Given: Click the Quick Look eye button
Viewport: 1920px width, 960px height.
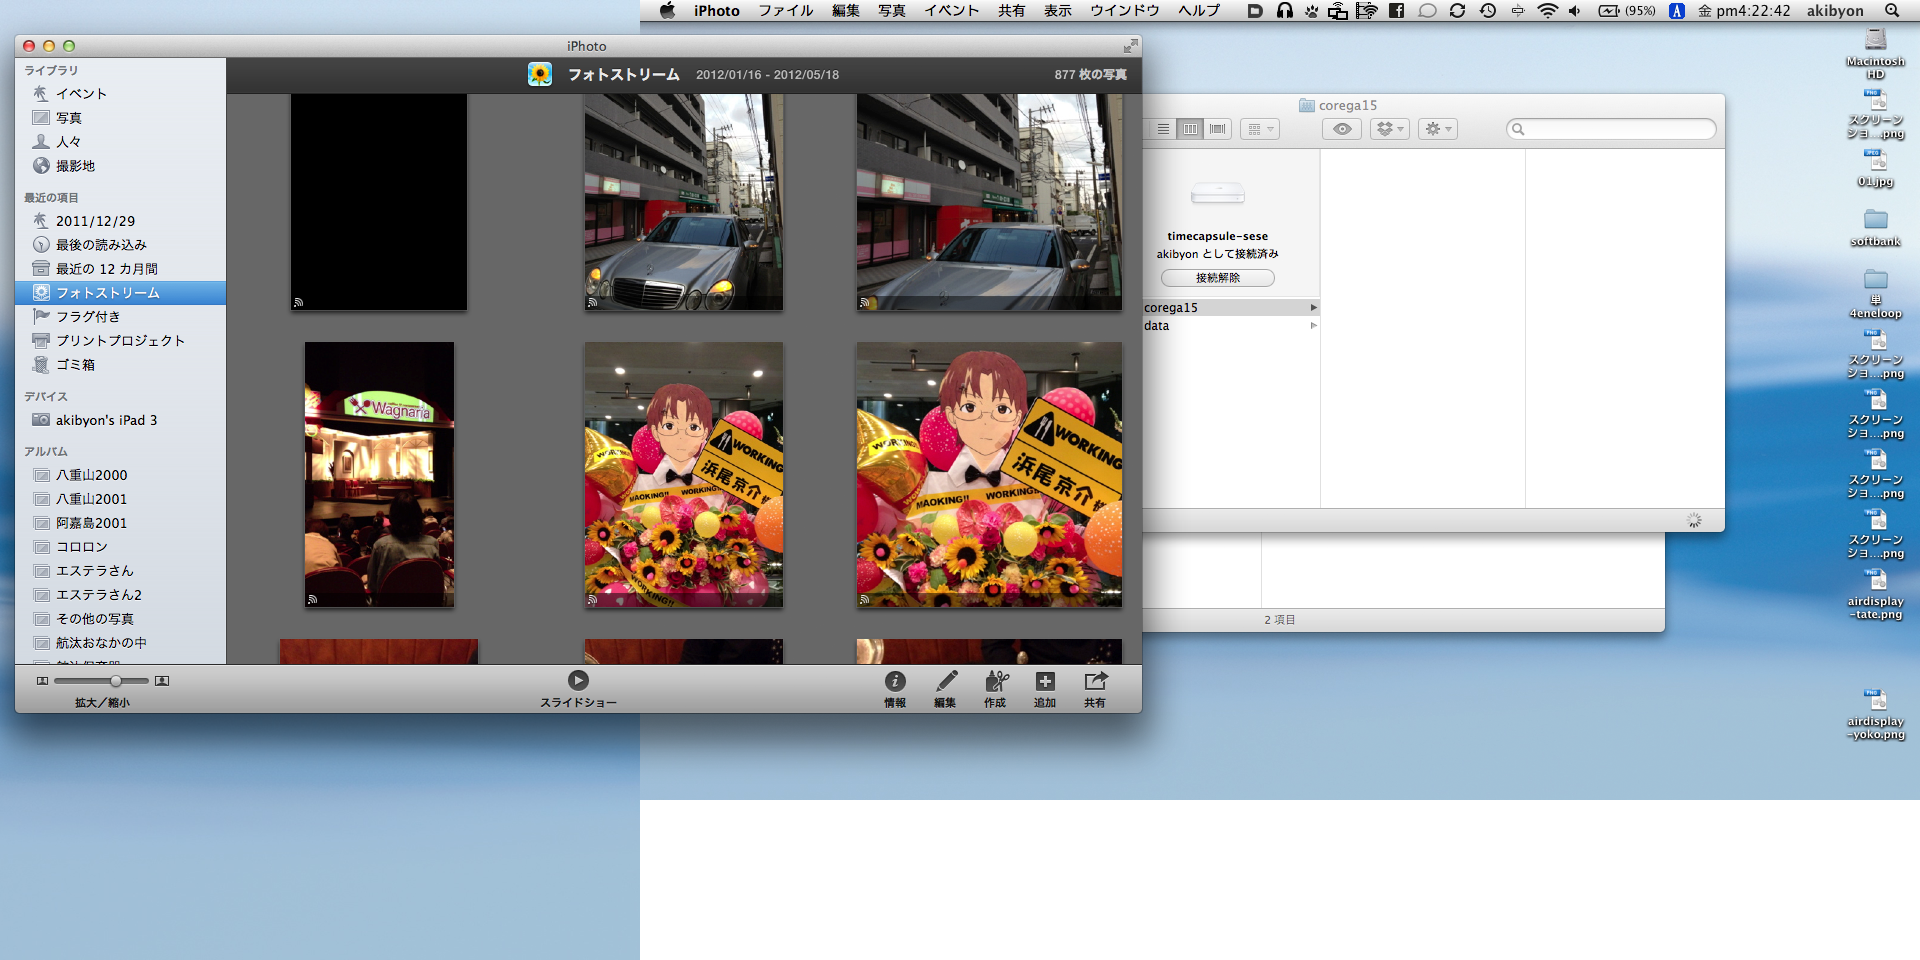Looking at the screenshot, I should pos(1342,129).
